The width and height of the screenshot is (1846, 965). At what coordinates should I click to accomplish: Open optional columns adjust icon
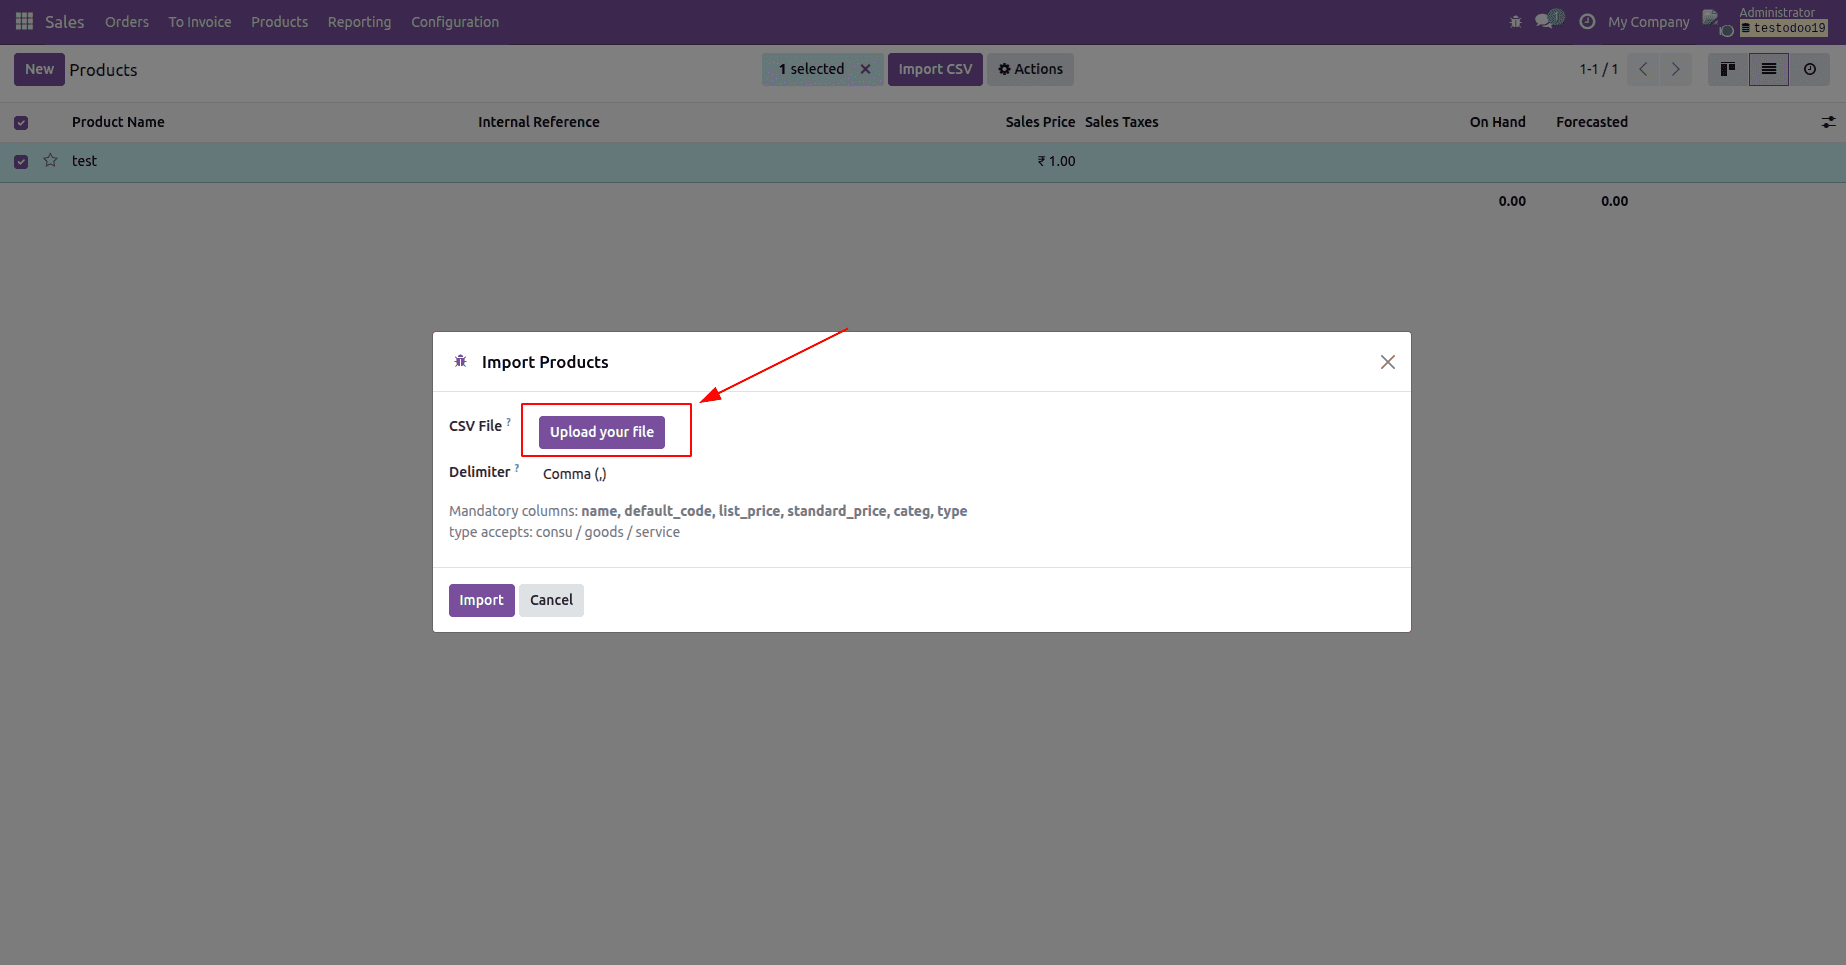1828,122
